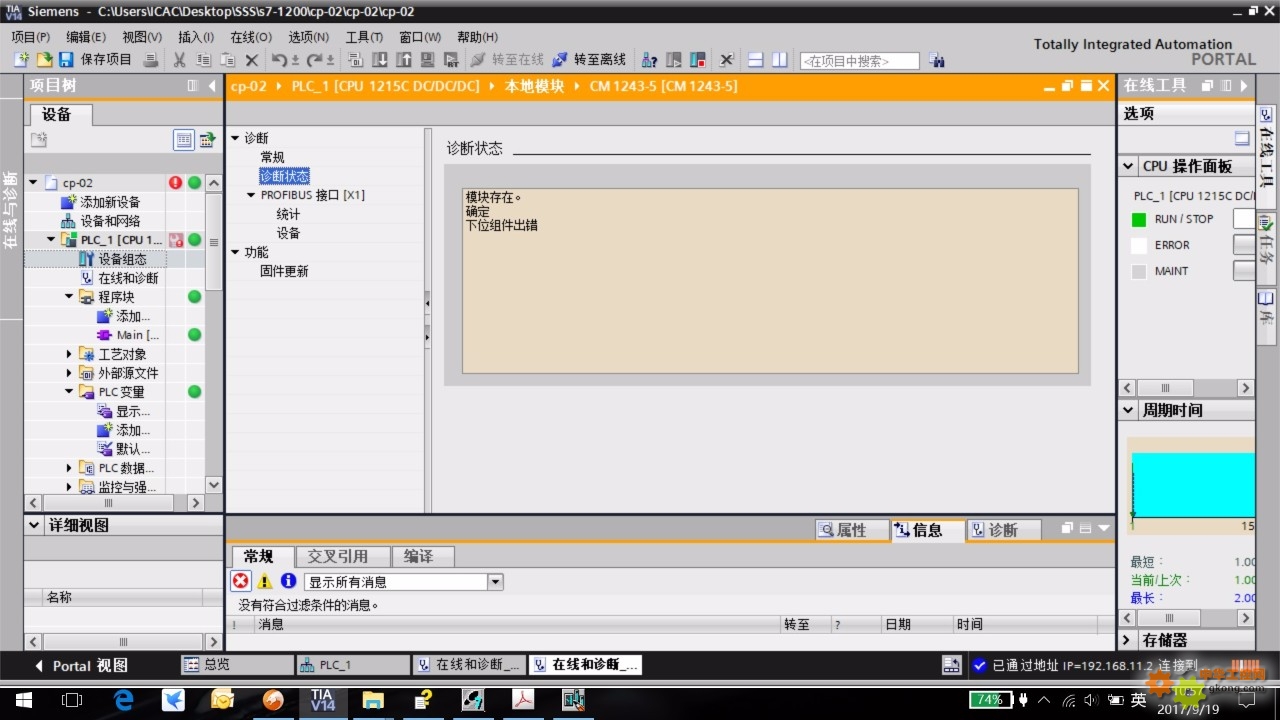Screen dimensions: 1280x720
Task: Select 固件更新 under 功能
Action: coord(284,271)
